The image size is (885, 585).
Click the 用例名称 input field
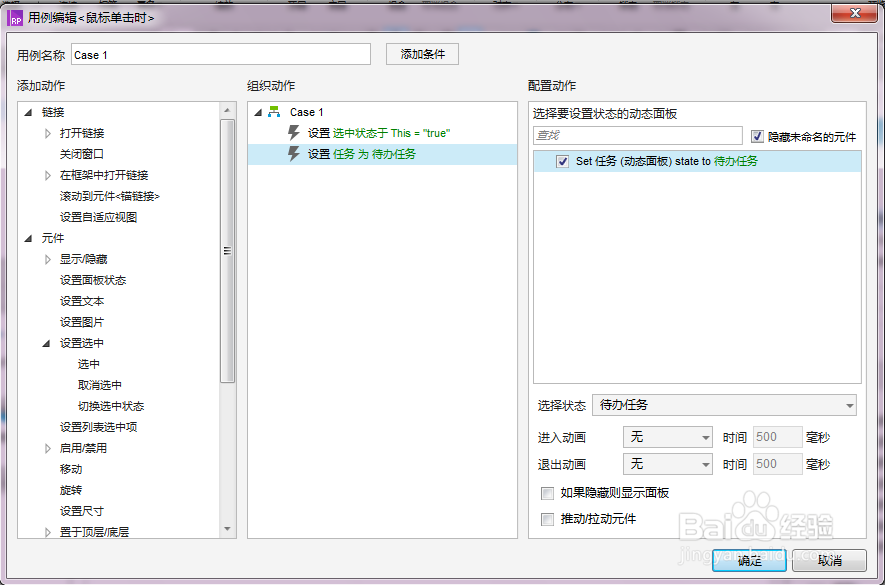(221, 55)
